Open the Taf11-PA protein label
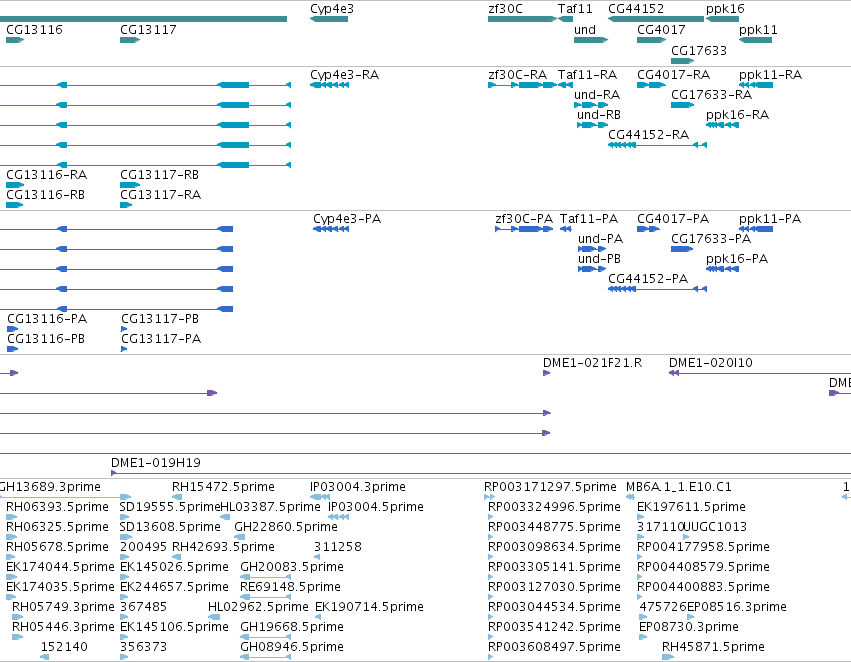 pyautogui.click(x=588, y=219)
